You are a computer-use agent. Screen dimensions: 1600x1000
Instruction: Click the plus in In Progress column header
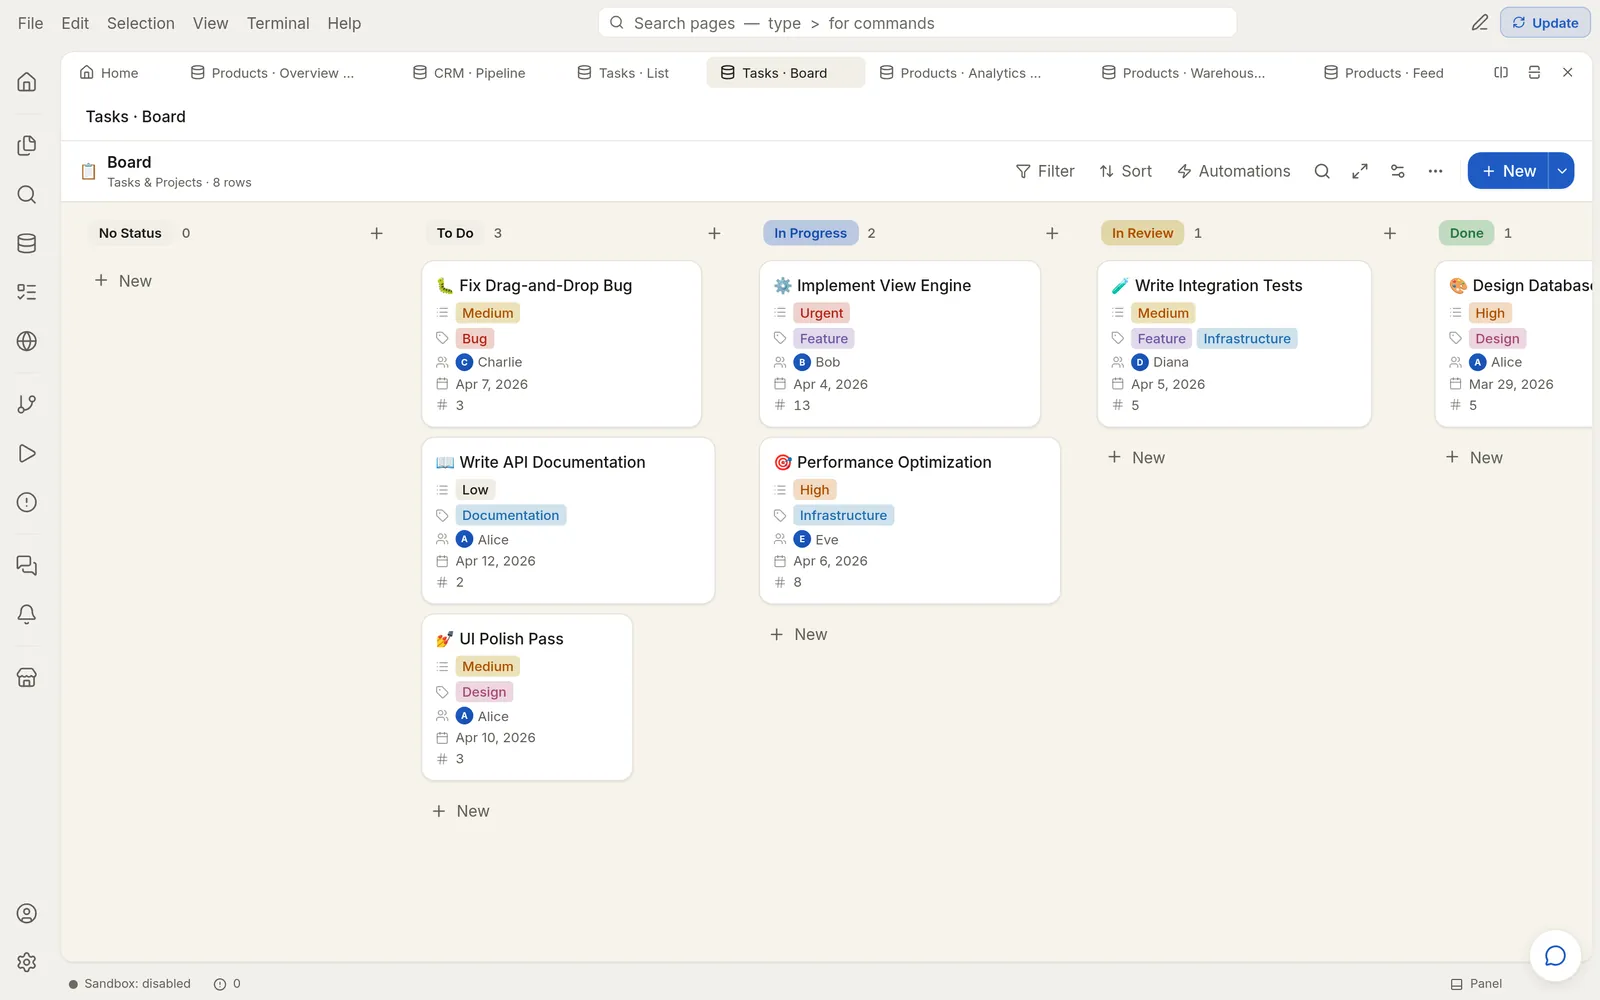click(x=1052, y=233)
